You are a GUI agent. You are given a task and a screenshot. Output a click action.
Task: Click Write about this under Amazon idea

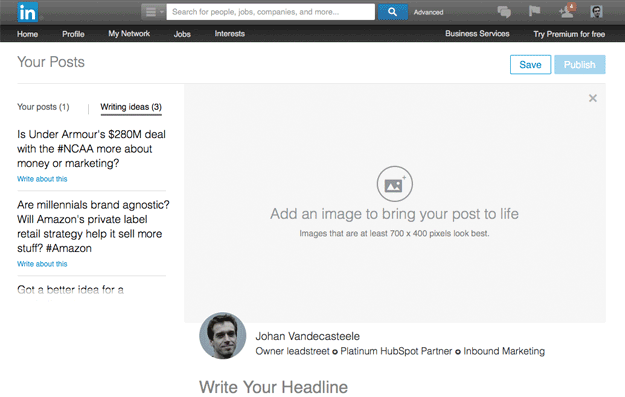(x=42, y=264)
